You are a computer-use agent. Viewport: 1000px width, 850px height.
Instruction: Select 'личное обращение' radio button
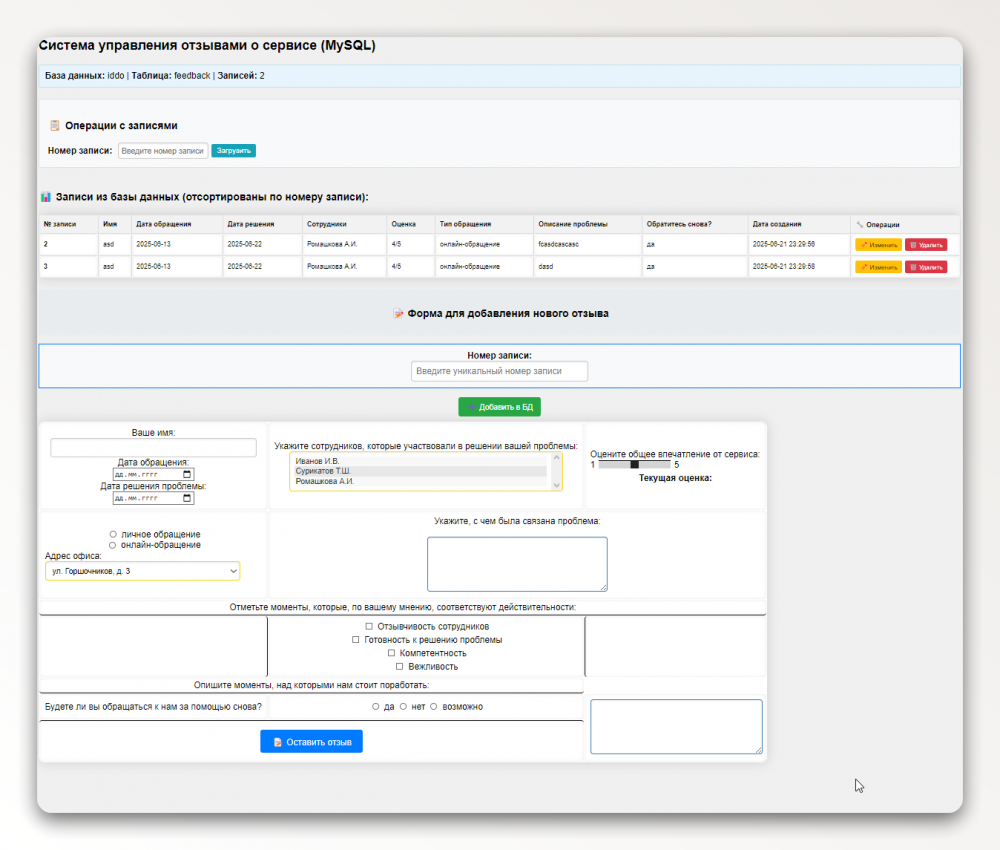tap(113, 534)
